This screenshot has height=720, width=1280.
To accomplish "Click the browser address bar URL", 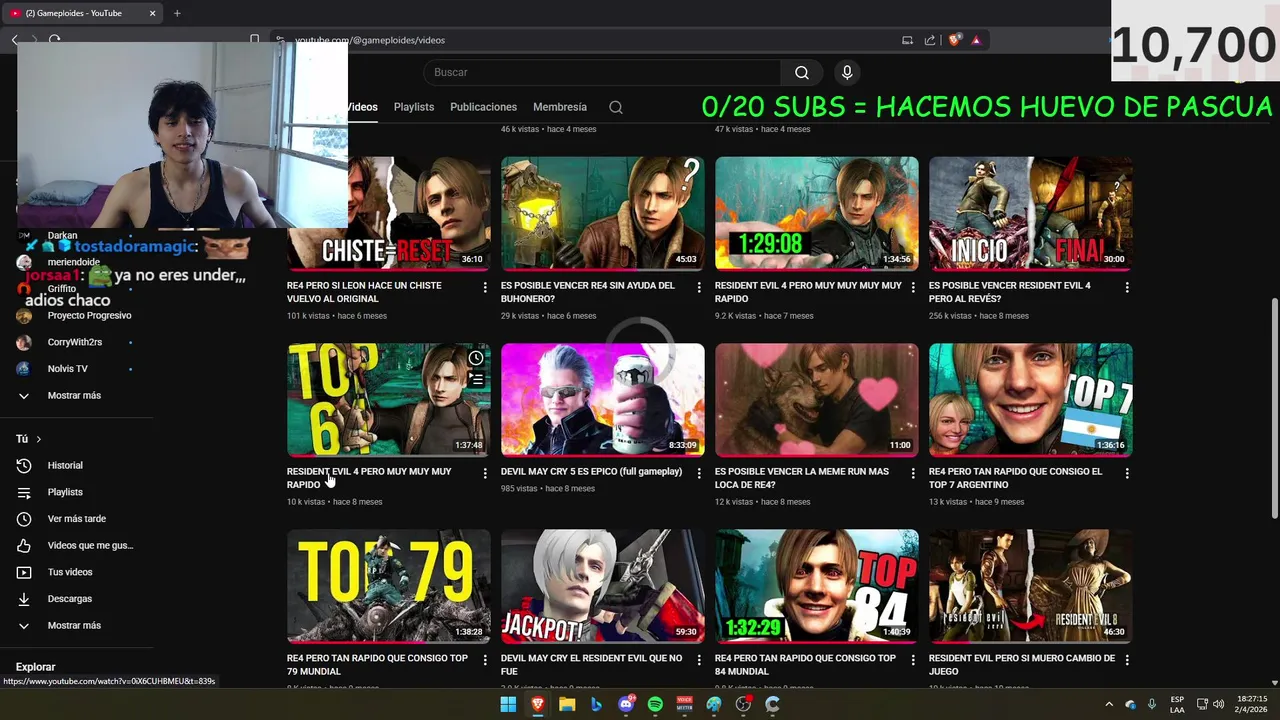I will click(370, 40).
